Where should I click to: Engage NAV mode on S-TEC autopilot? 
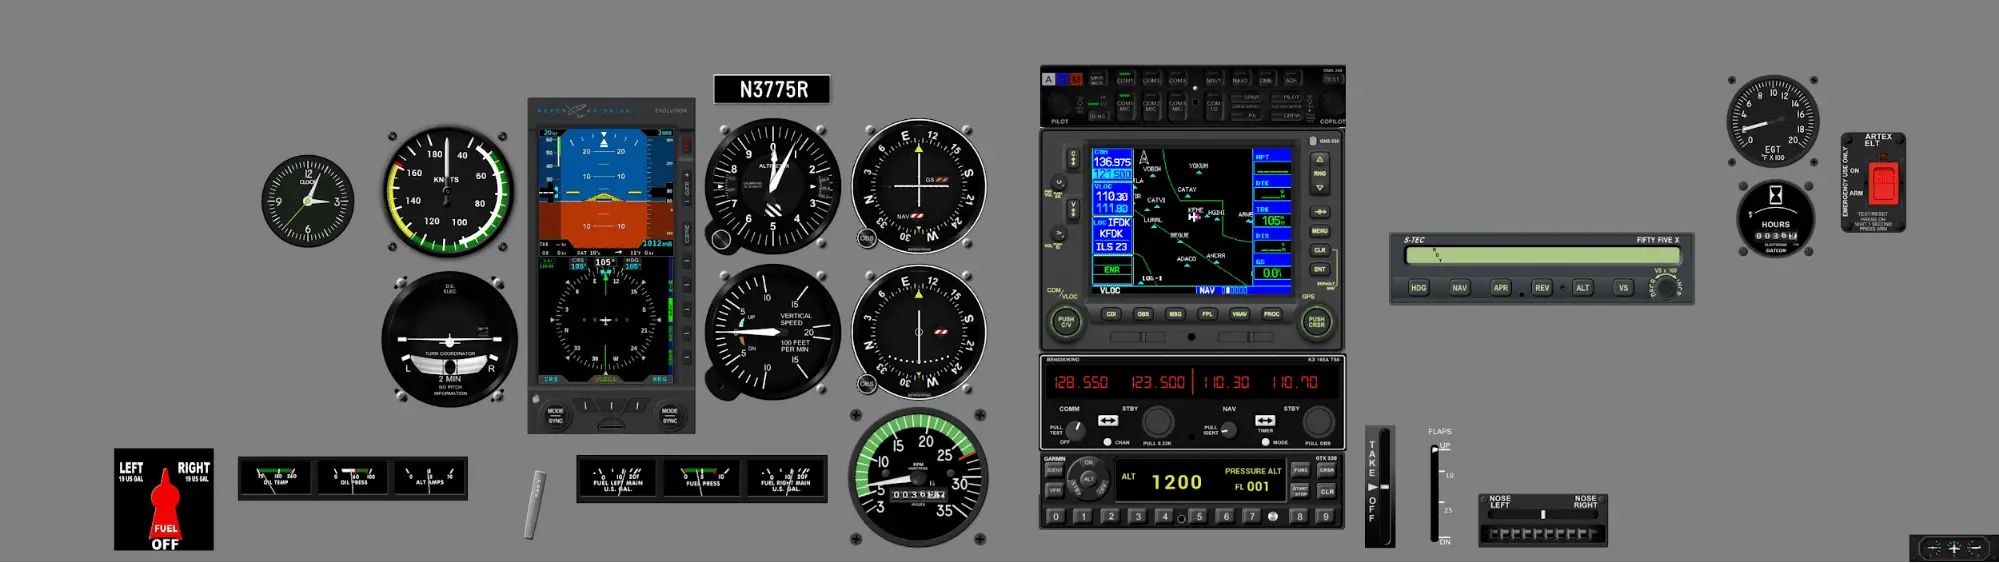tap(1459, 288)
